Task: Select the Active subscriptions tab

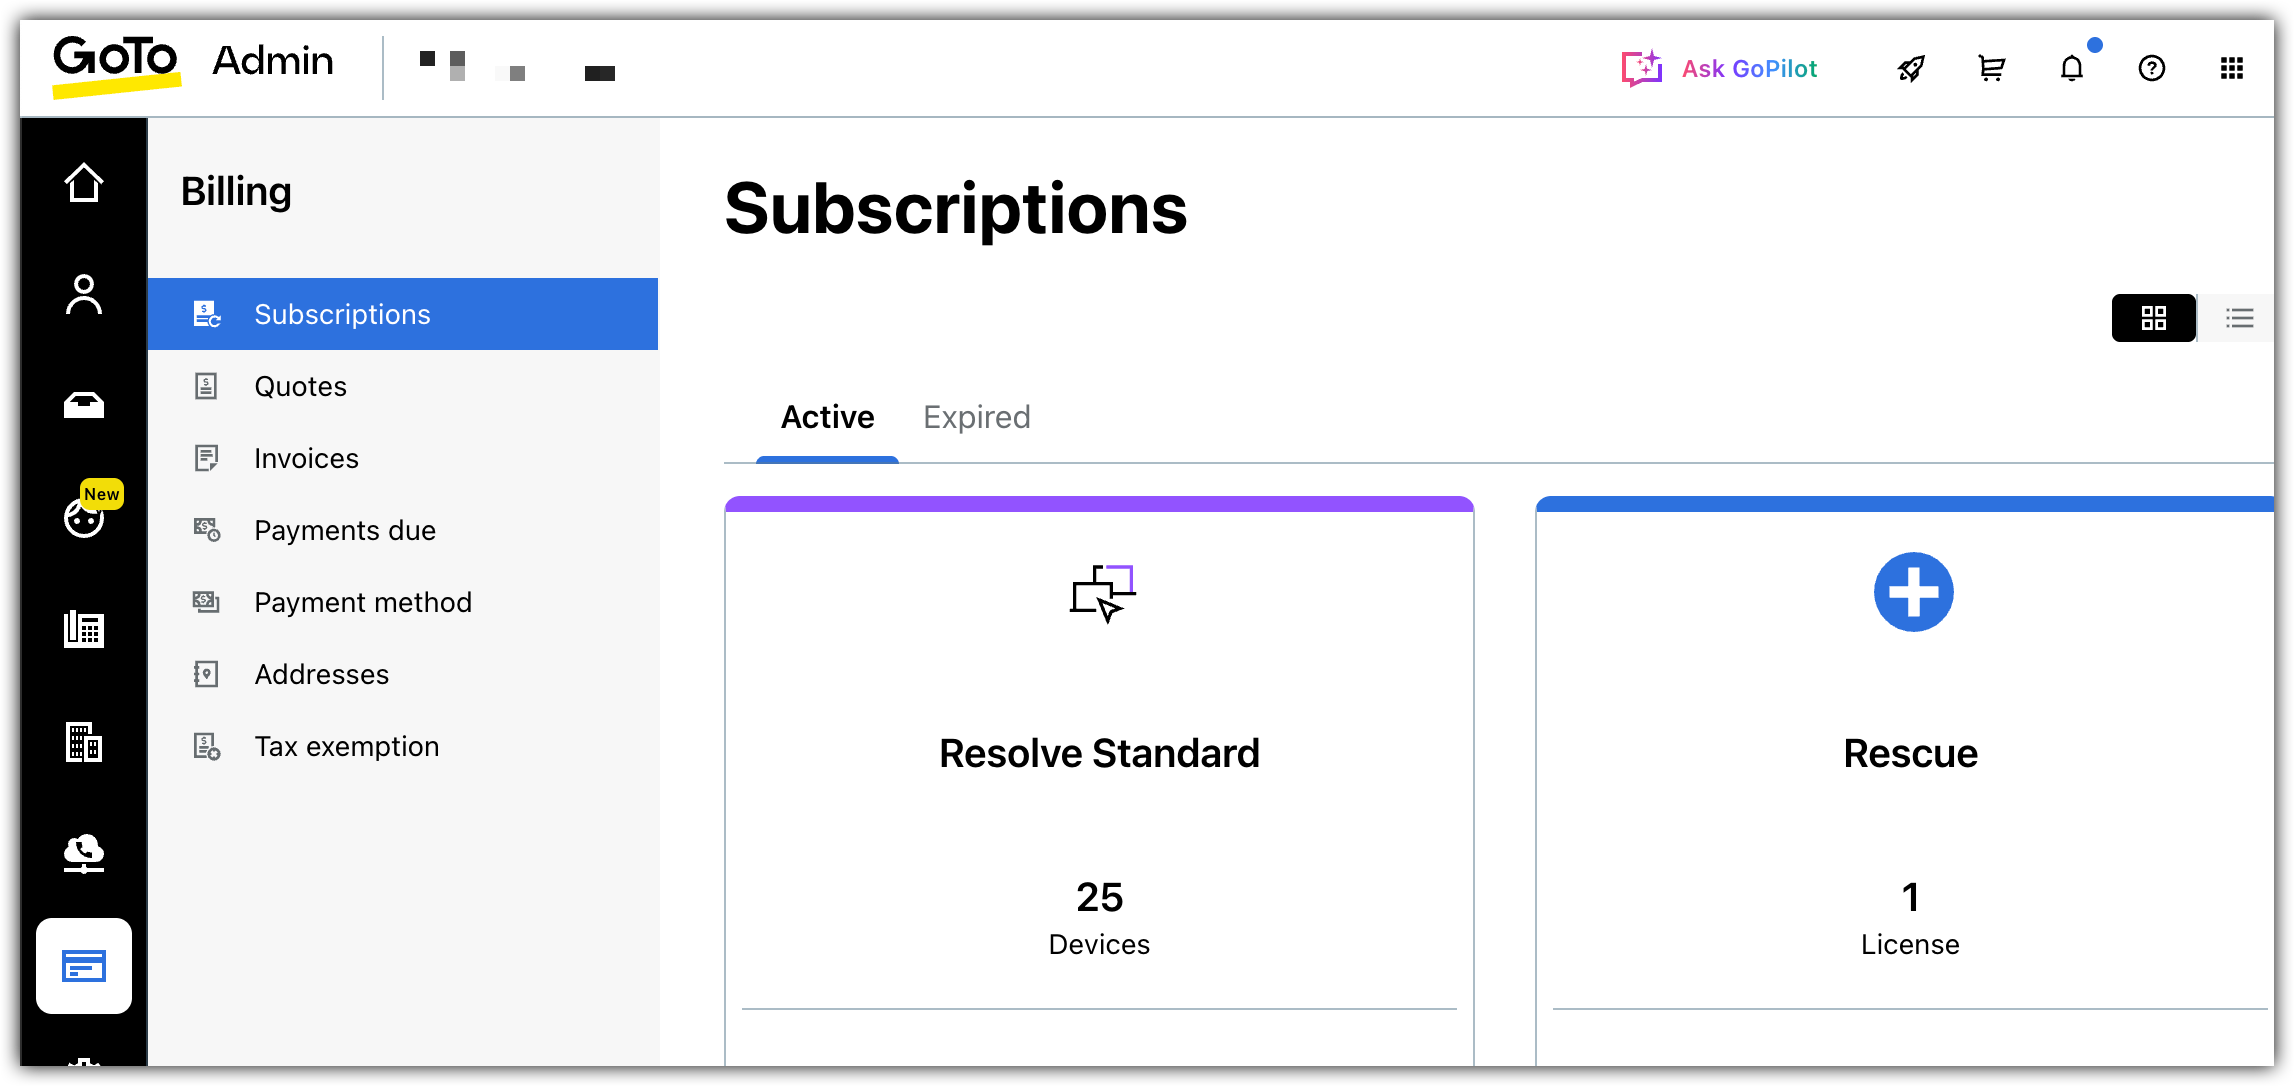Action: point(827,417)
